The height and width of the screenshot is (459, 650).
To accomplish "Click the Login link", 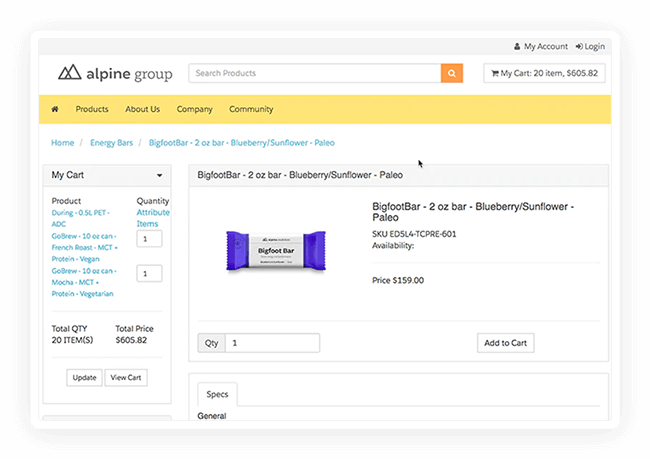I will [590, 46].
